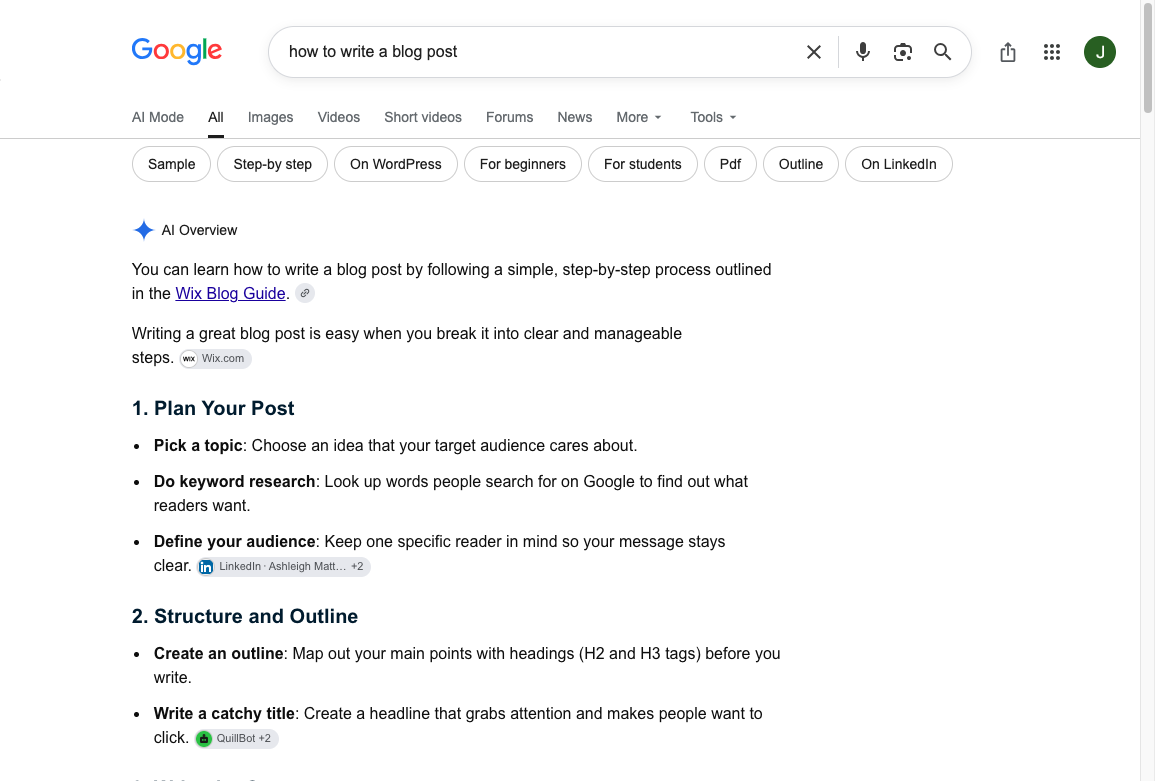Click the heading 1. Plan Your Post
Image resolution: width=1155 pixels, height=781 pixels.
coord(213,408)
